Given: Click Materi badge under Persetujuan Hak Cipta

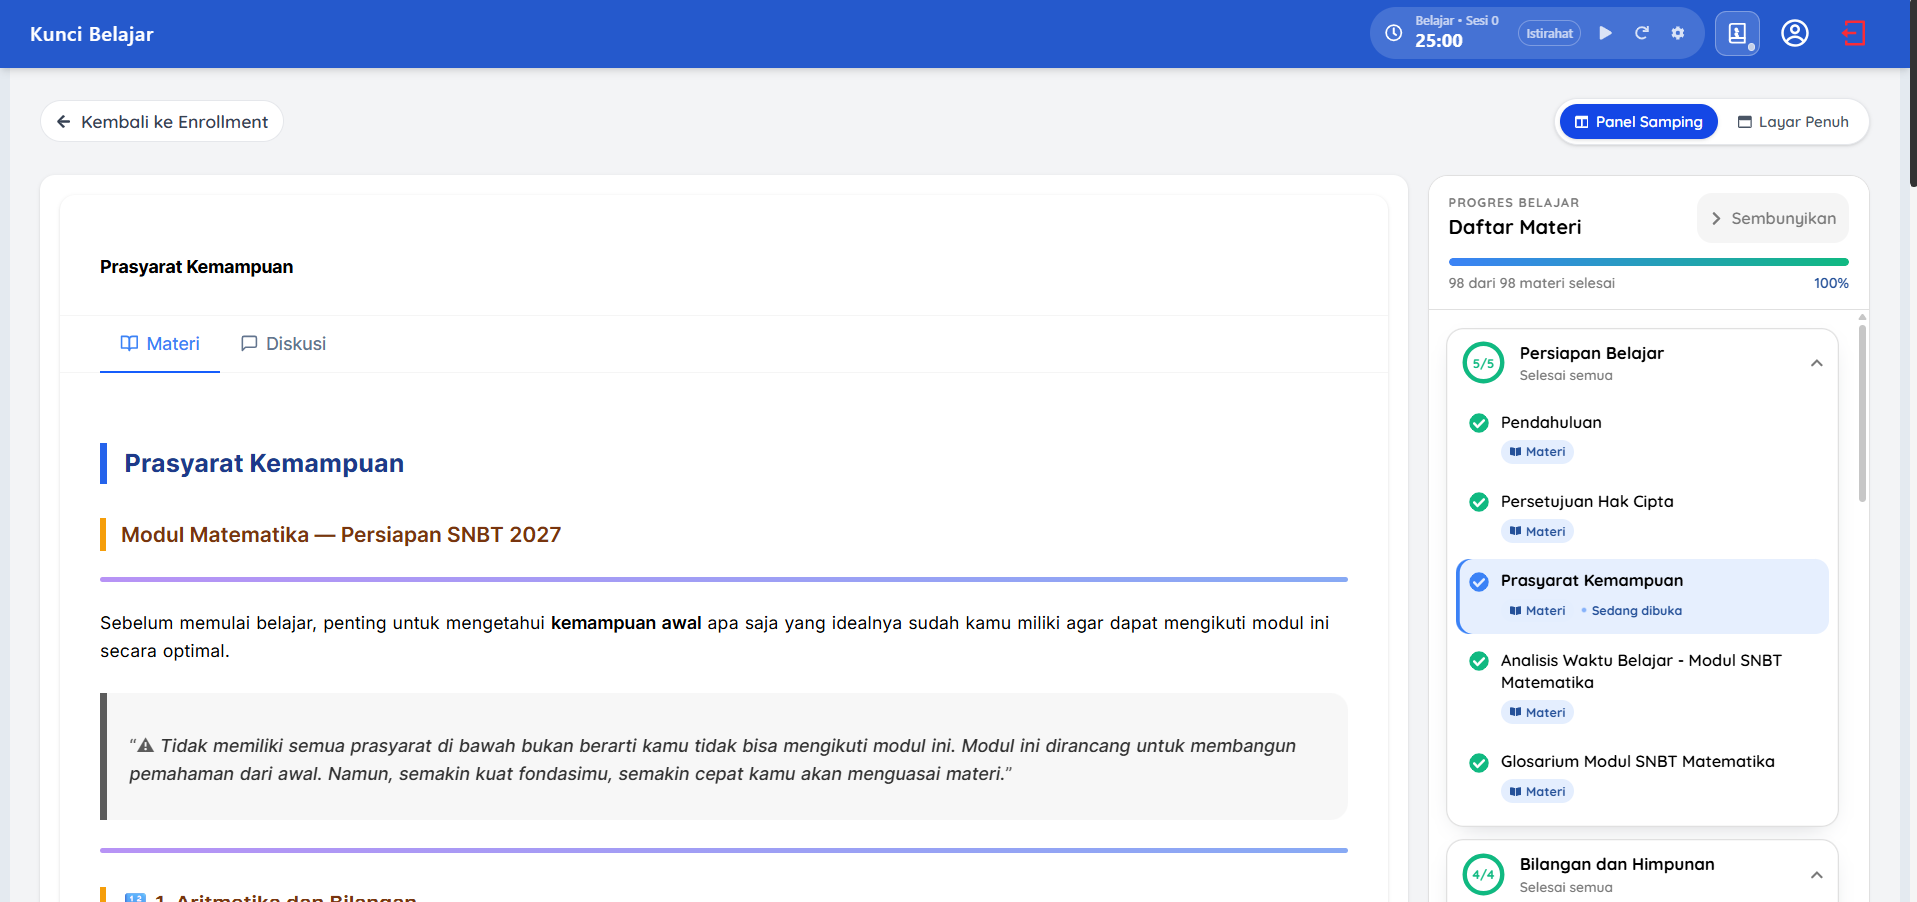Looking at the screenshot, I should 1537,532.
